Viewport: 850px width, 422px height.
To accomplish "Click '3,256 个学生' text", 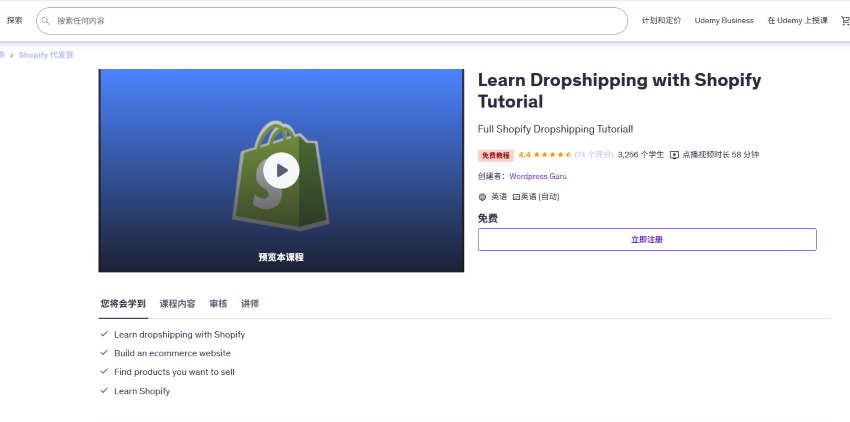I will (x=641, y=155).
